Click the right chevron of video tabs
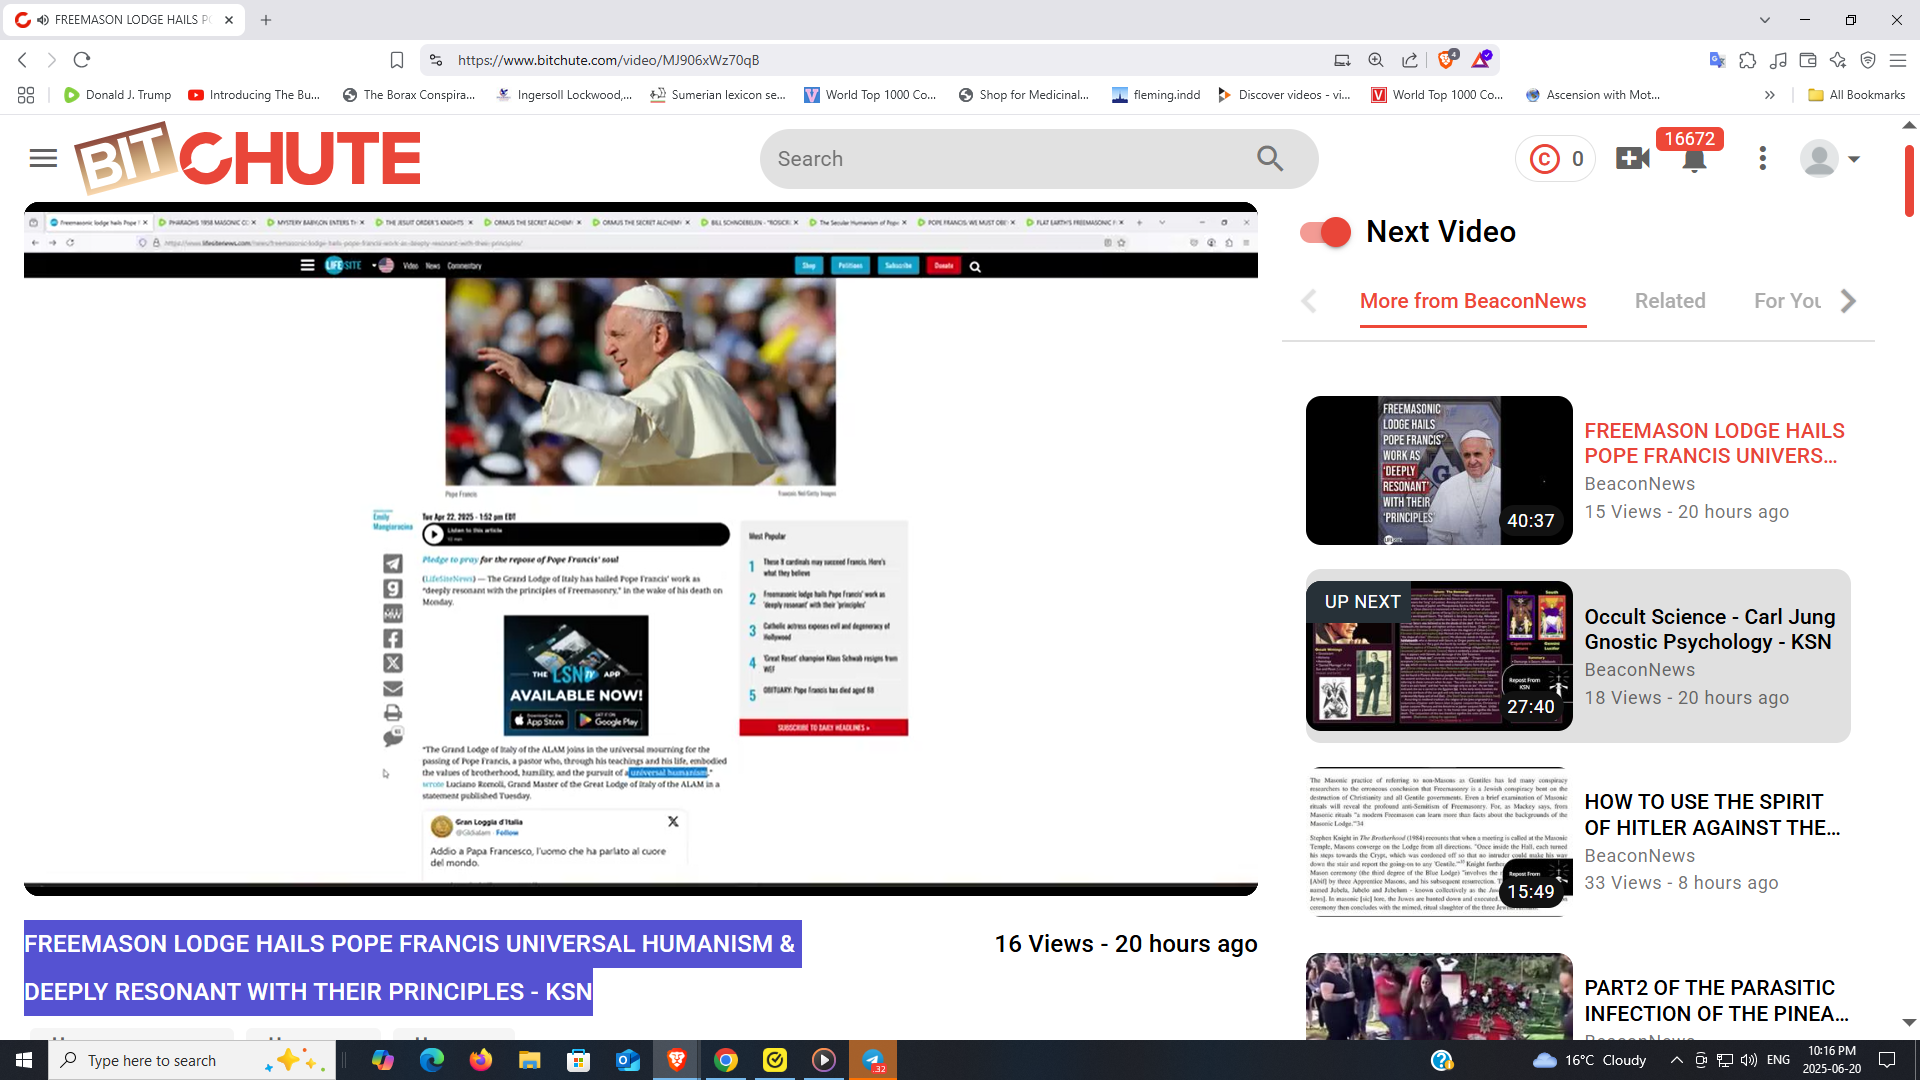Image resolution: width=1920 pixels, height=1080 pixels. point(1848,301)
